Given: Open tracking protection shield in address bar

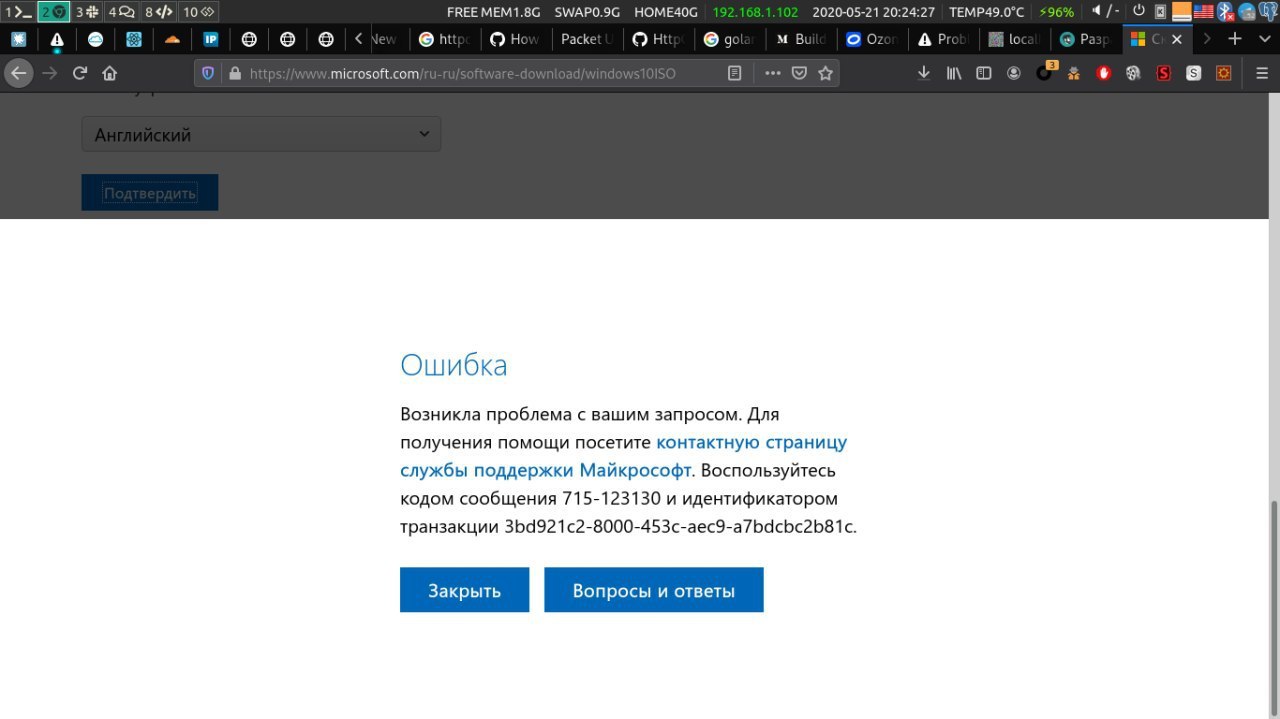Looking at the screenshot, I should pos(208,73).
